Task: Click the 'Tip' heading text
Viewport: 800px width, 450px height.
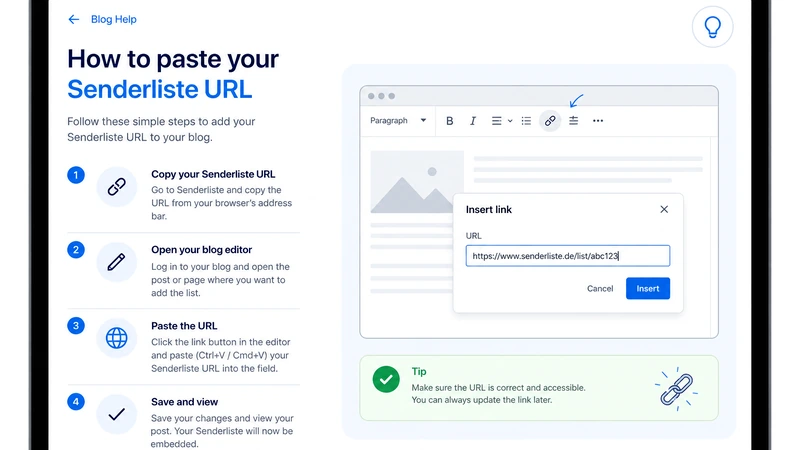Action: (419, 371)
